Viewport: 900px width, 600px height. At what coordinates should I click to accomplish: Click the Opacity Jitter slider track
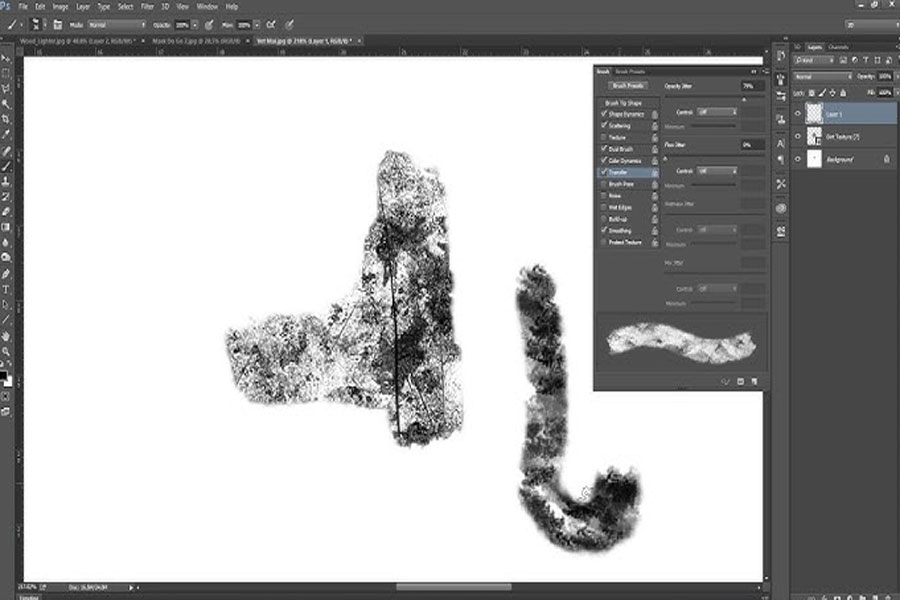coord(715,96)
